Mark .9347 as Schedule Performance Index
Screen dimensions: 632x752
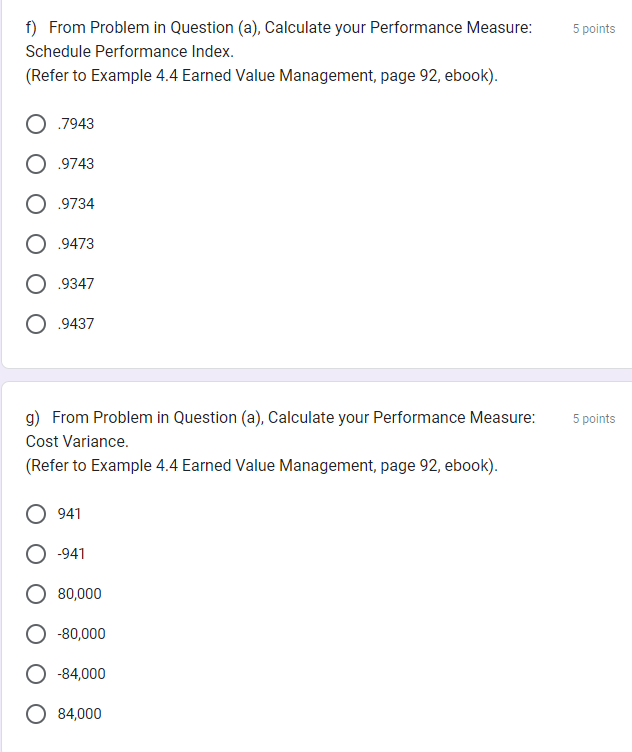36,284
